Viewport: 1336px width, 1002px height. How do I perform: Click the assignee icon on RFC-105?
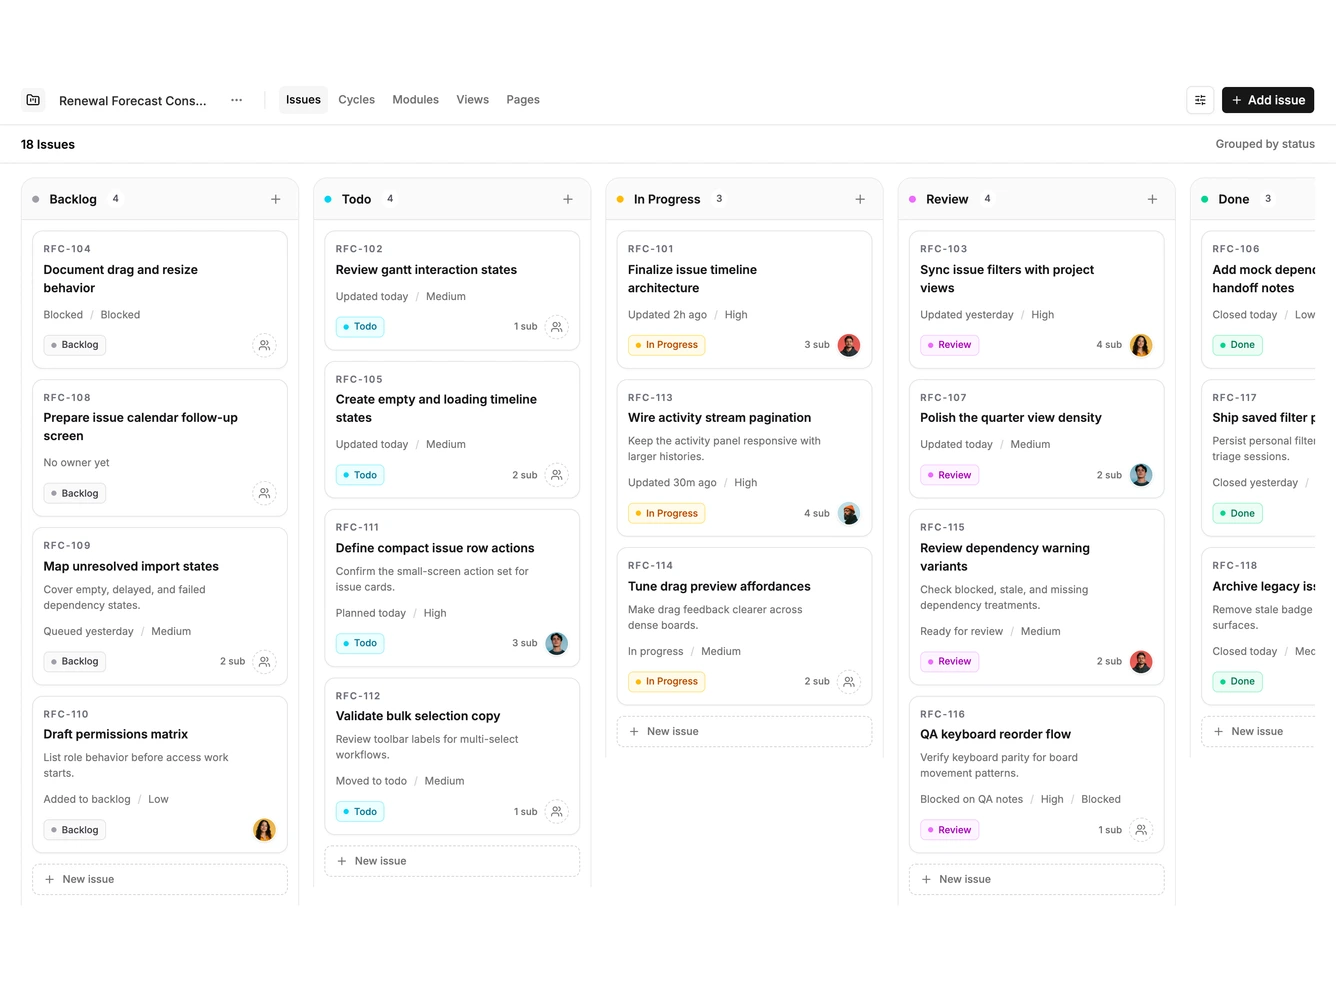pos(557,475)
